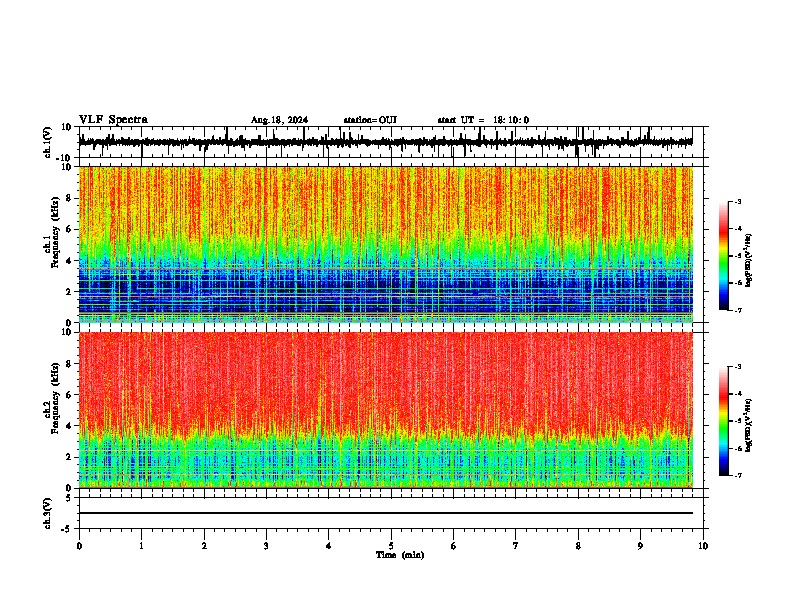Click the ch.2 color scale bar
The image size is (792, 612).
723,421
